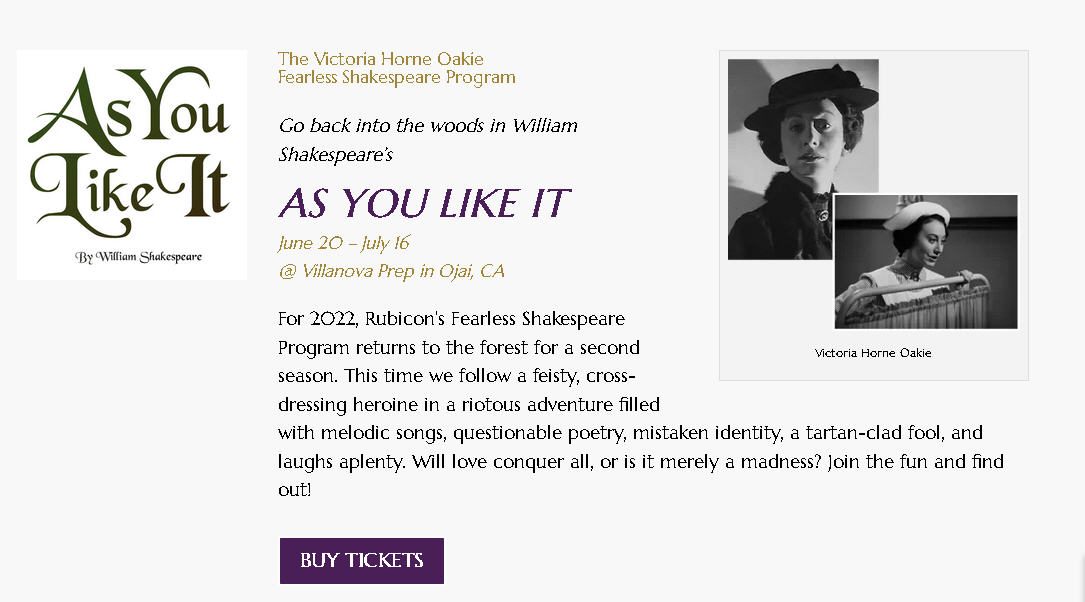Select 'The Victoria Horne Oakie' gold heading line
The height and width of the screenshot is (602, 1085).
tap(380, 59)
